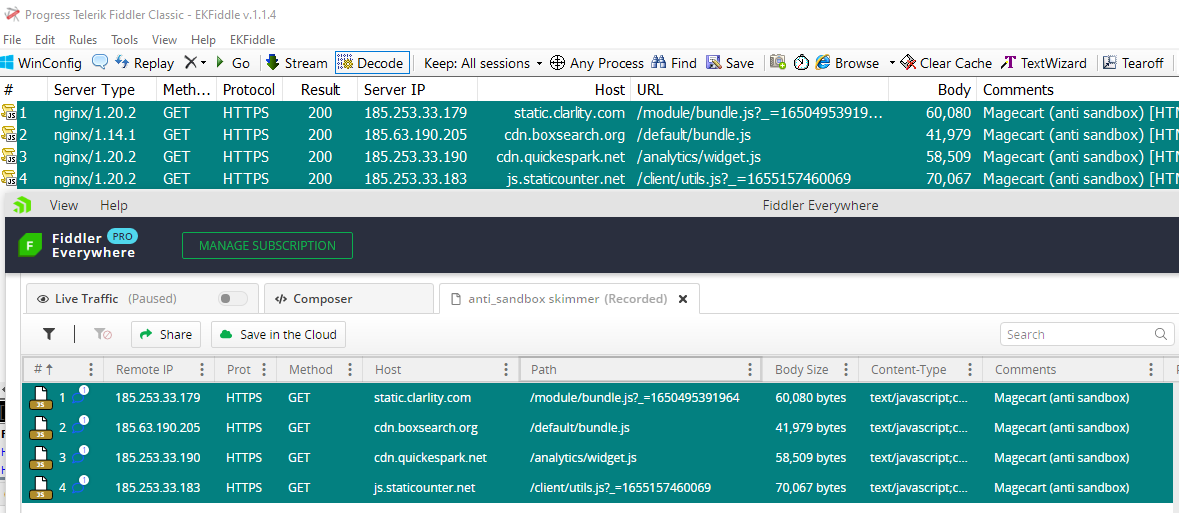Click cdn.boxsearch.org host in Everywhere grid
The width and height of the screenshot is (1179, 513).
tap(426, 427)
